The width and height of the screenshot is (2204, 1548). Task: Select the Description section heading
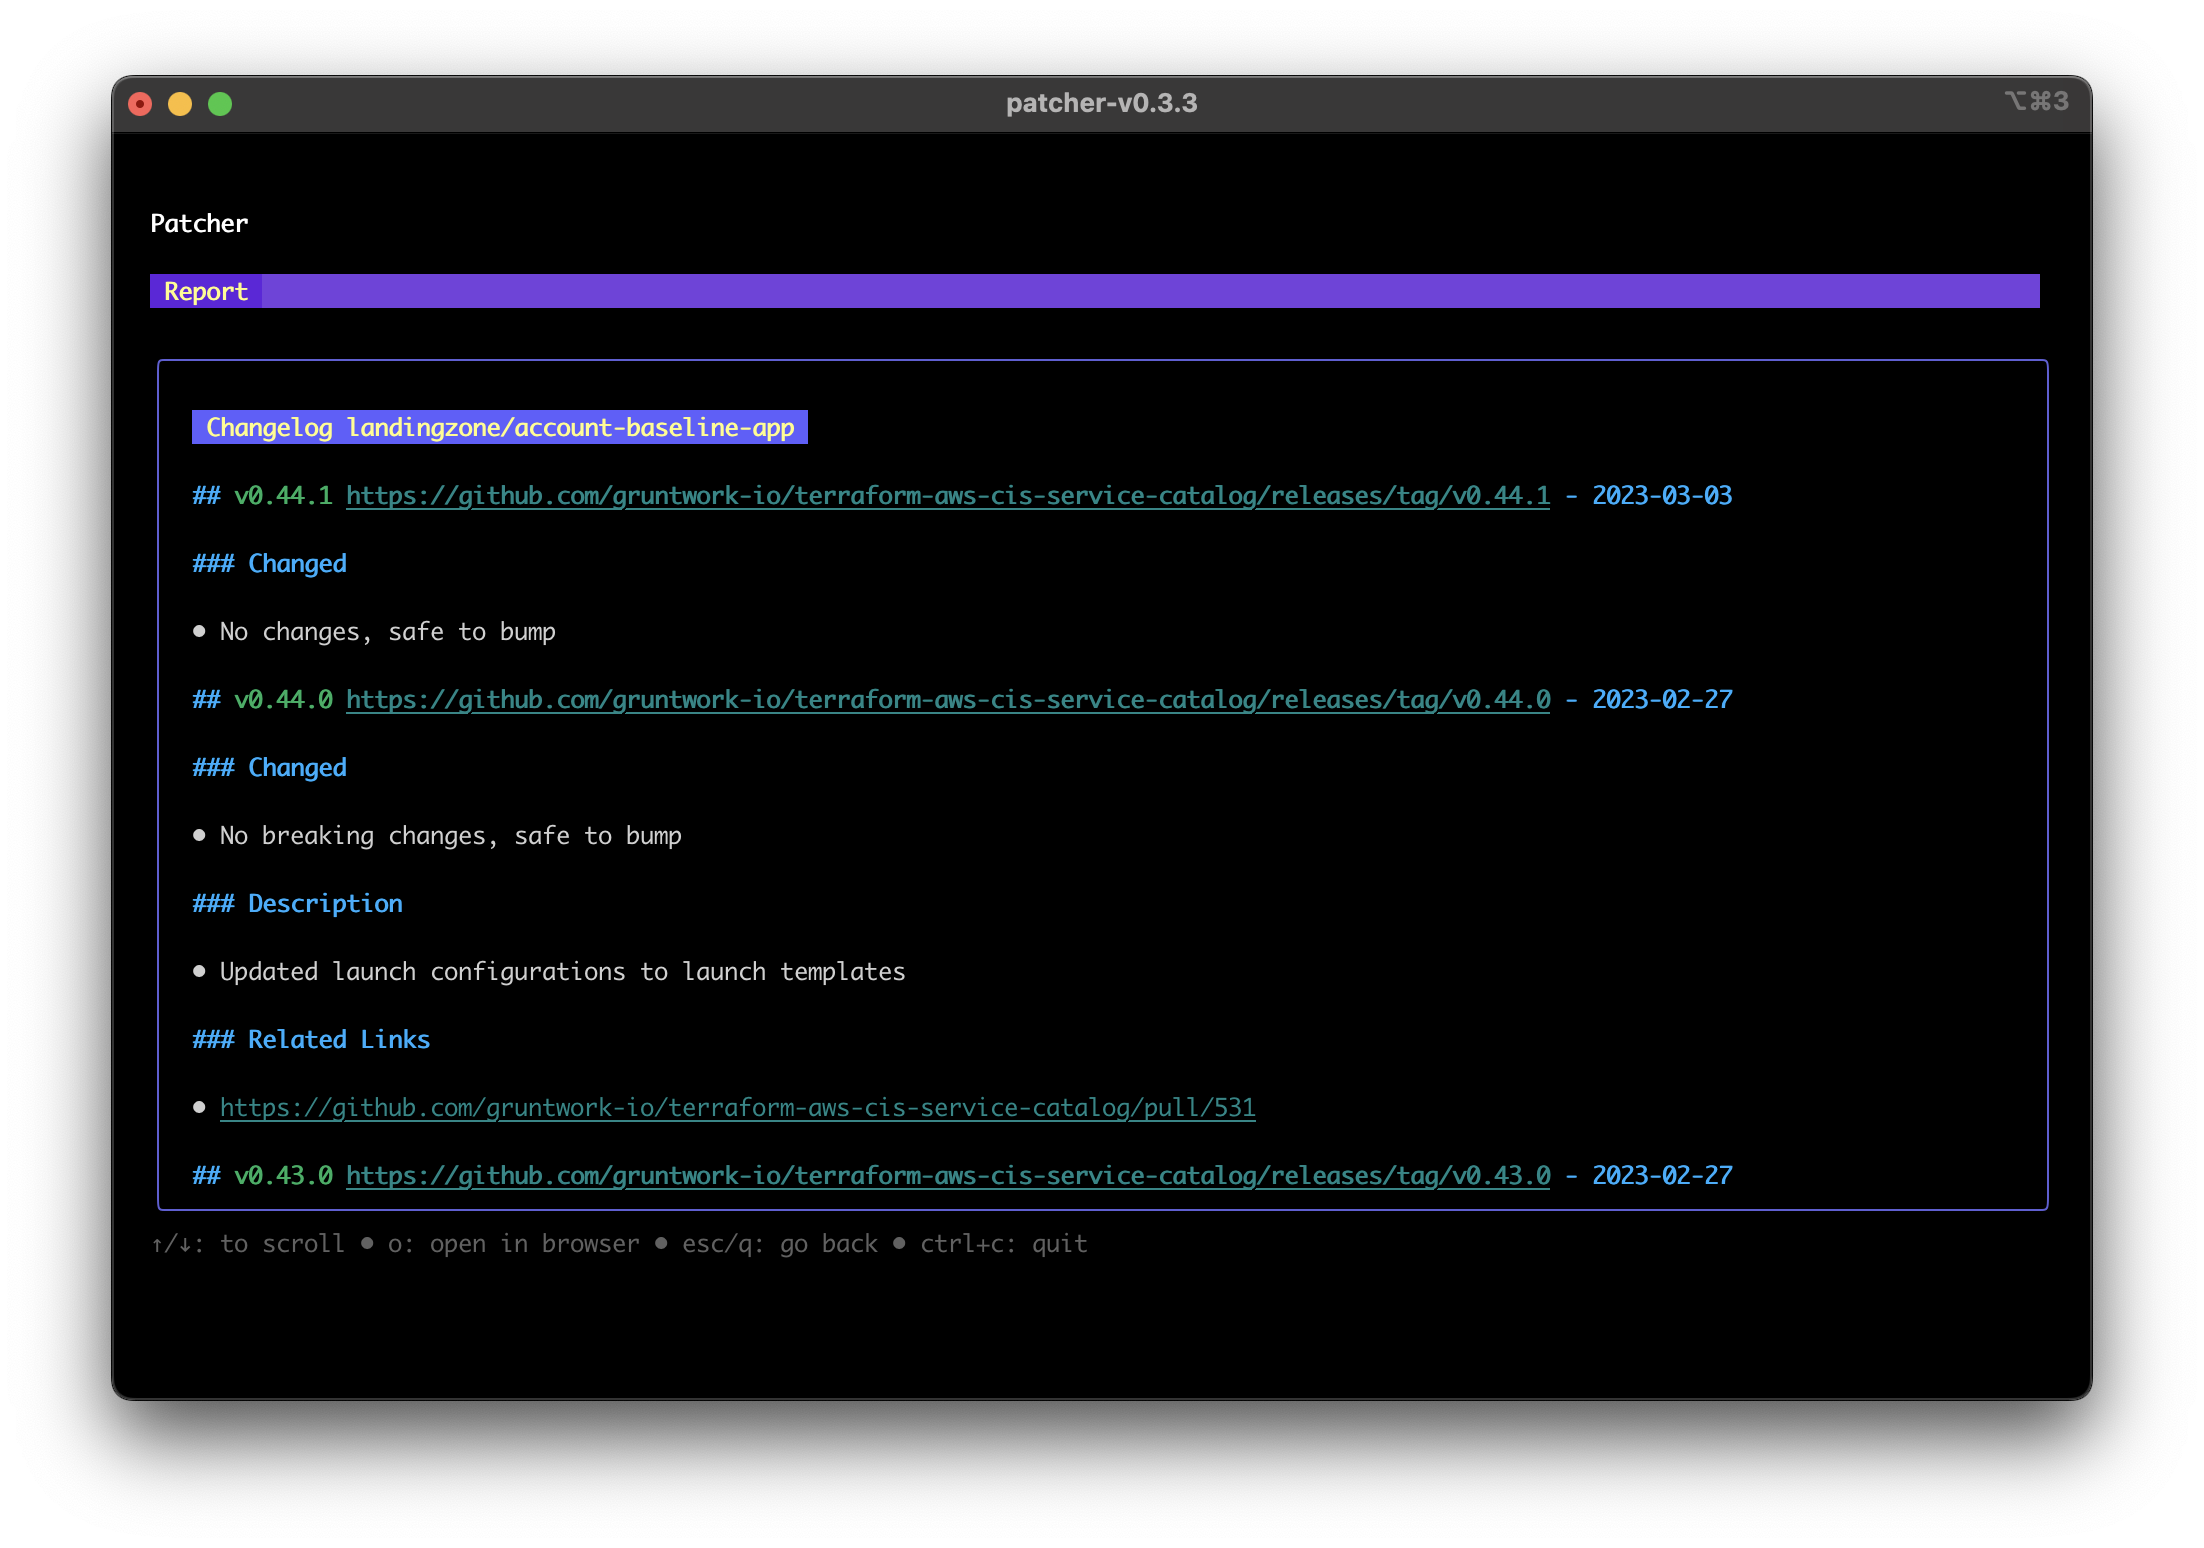[x=297, y=903]
